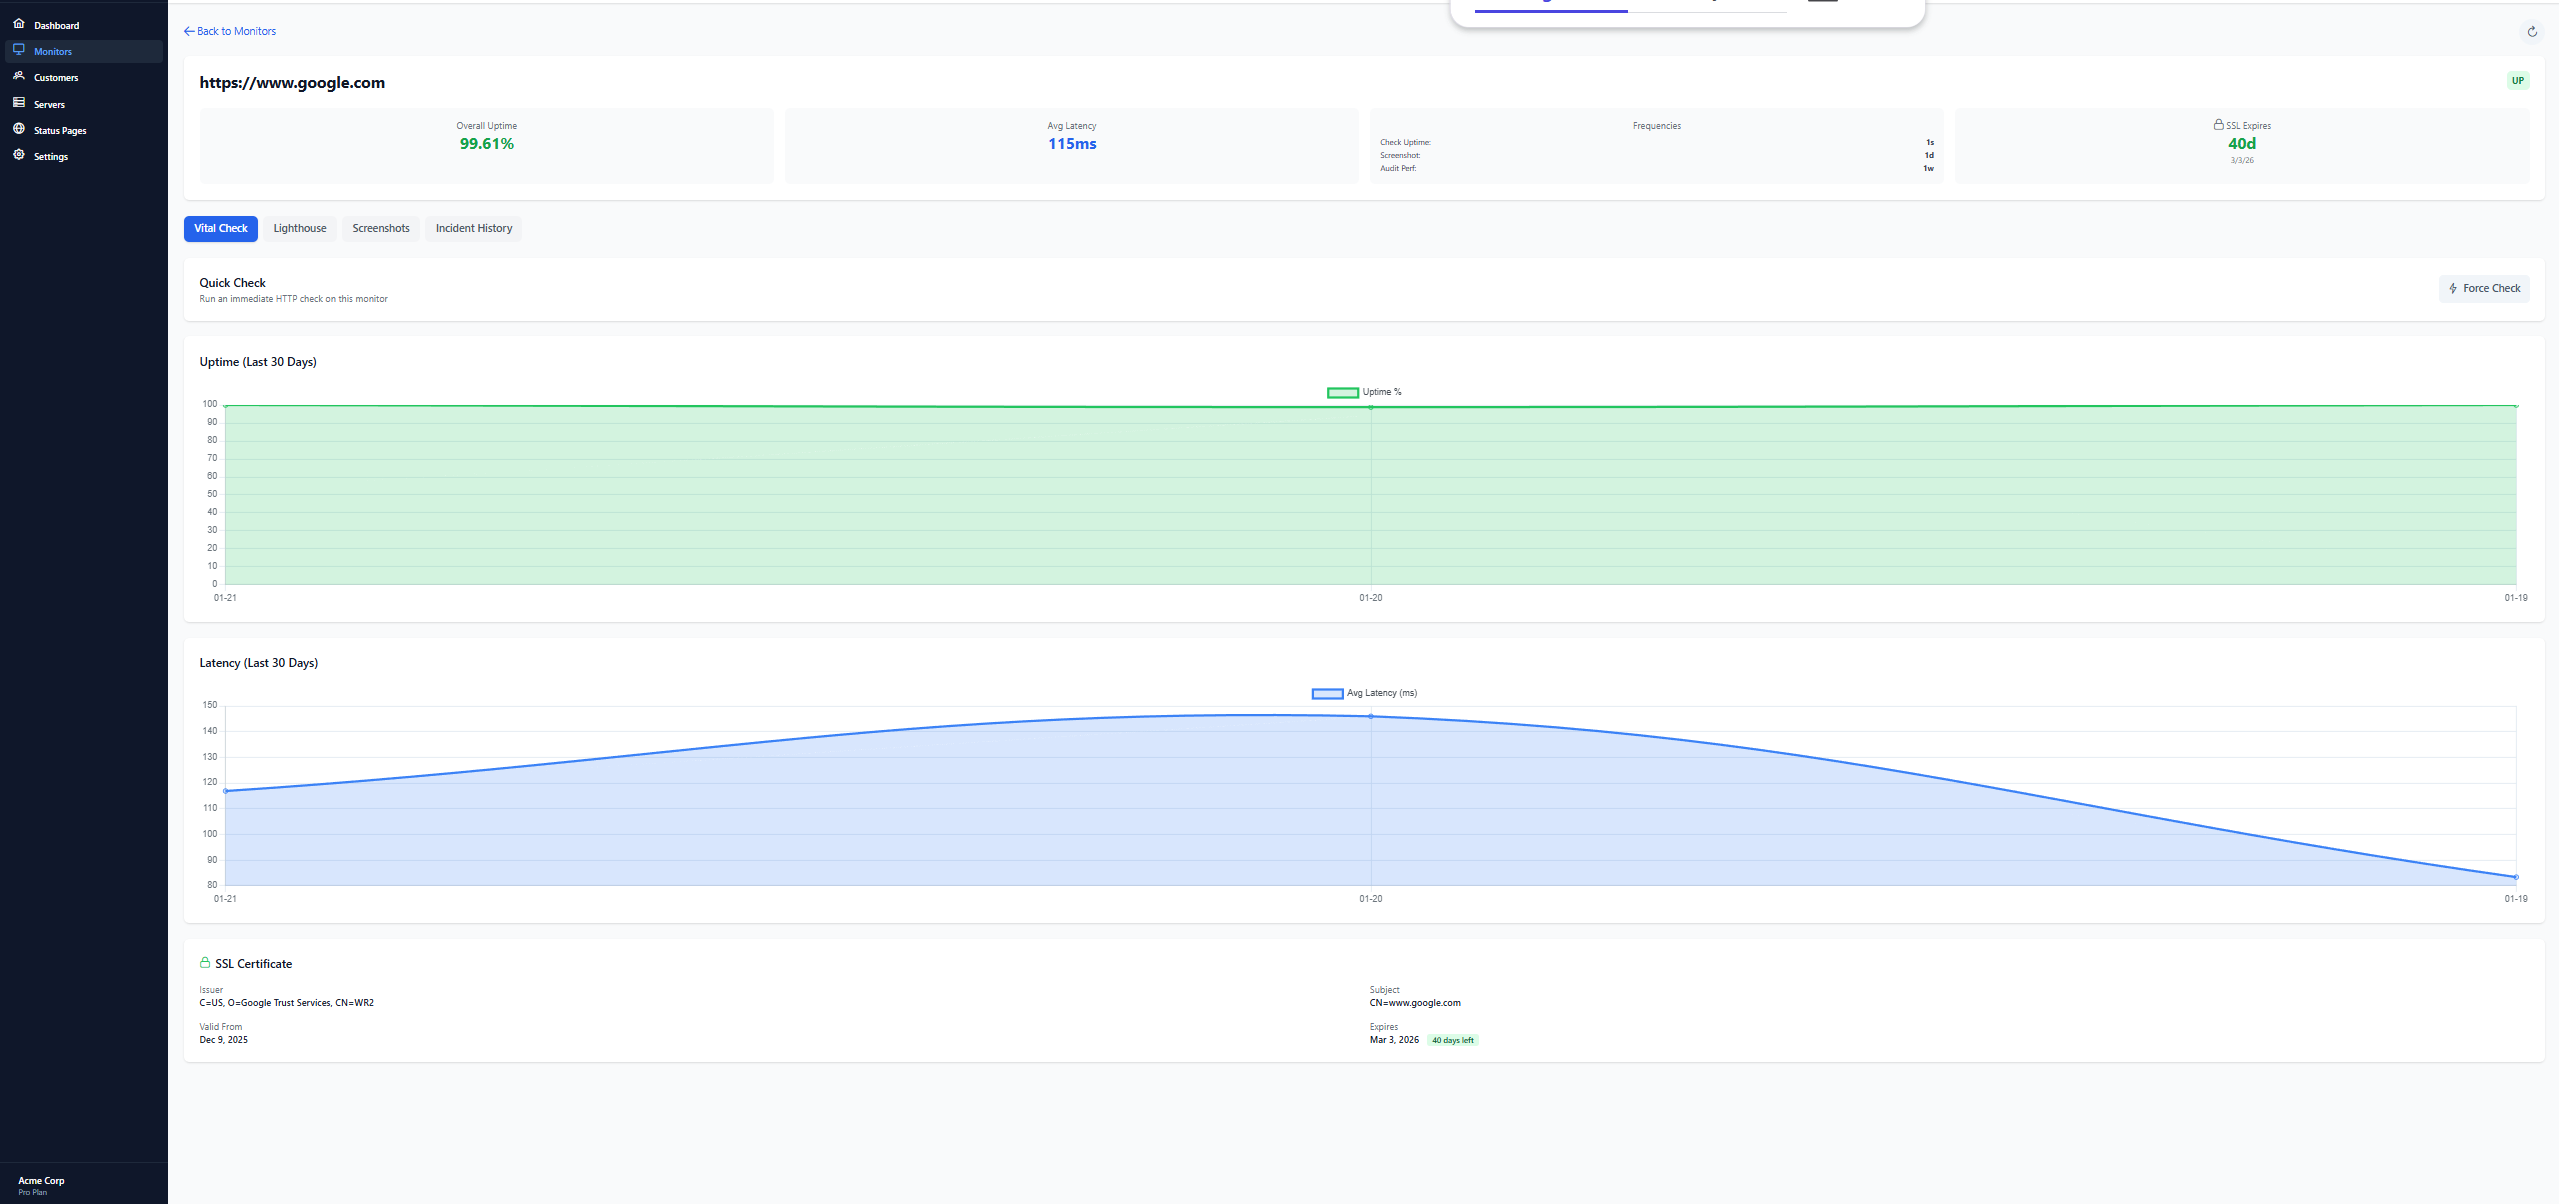Screen dimensions: 2559x1204
Task: Click the refresh icon at top right
Action: click(x=2532, y=31)
